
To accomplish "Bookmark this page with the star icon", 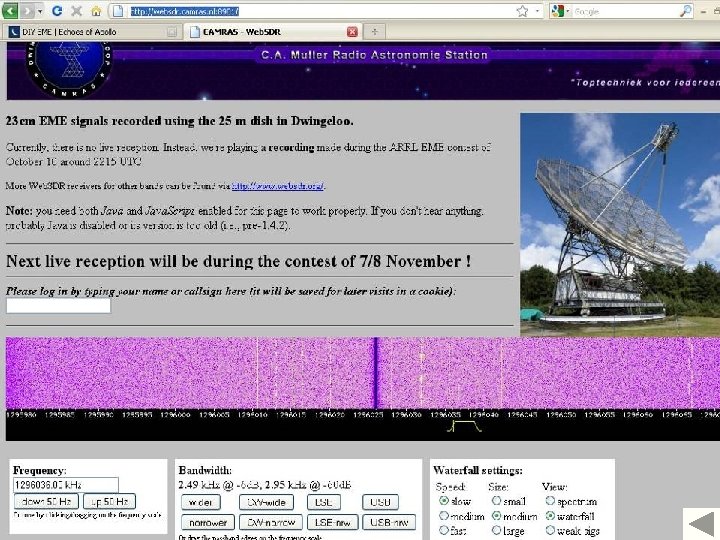I will coord(522,11).
